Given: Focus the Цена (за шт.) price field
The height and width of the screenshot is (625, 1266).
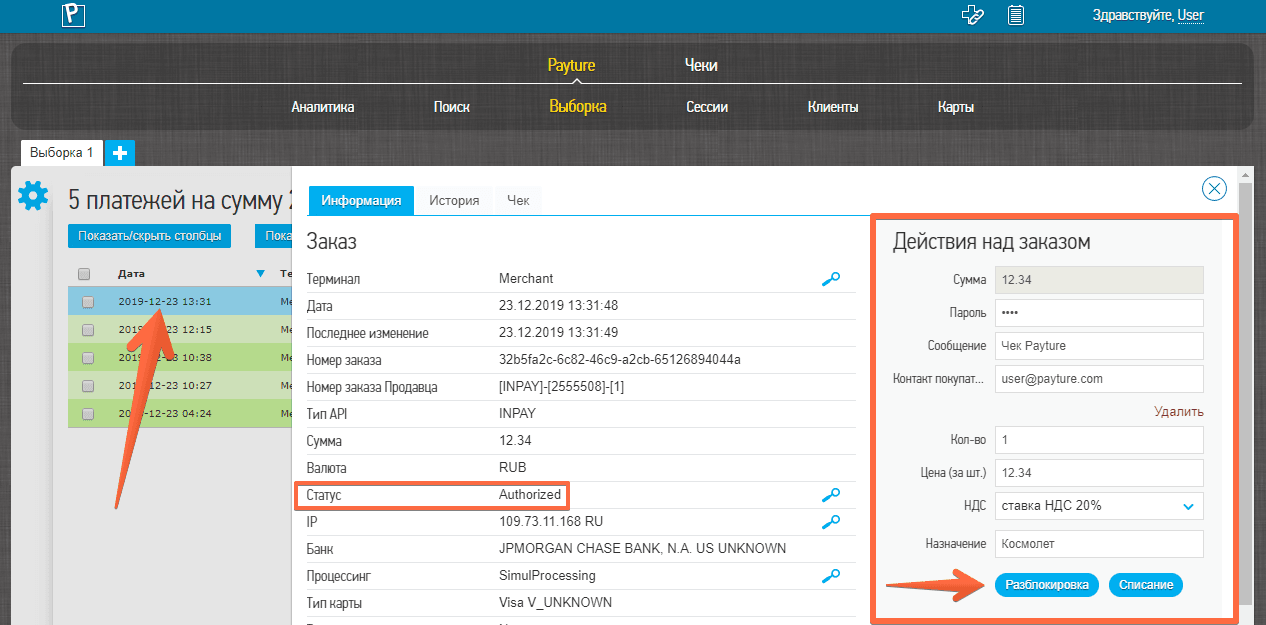Looking at the screenshot, I should pos(1099,473).
